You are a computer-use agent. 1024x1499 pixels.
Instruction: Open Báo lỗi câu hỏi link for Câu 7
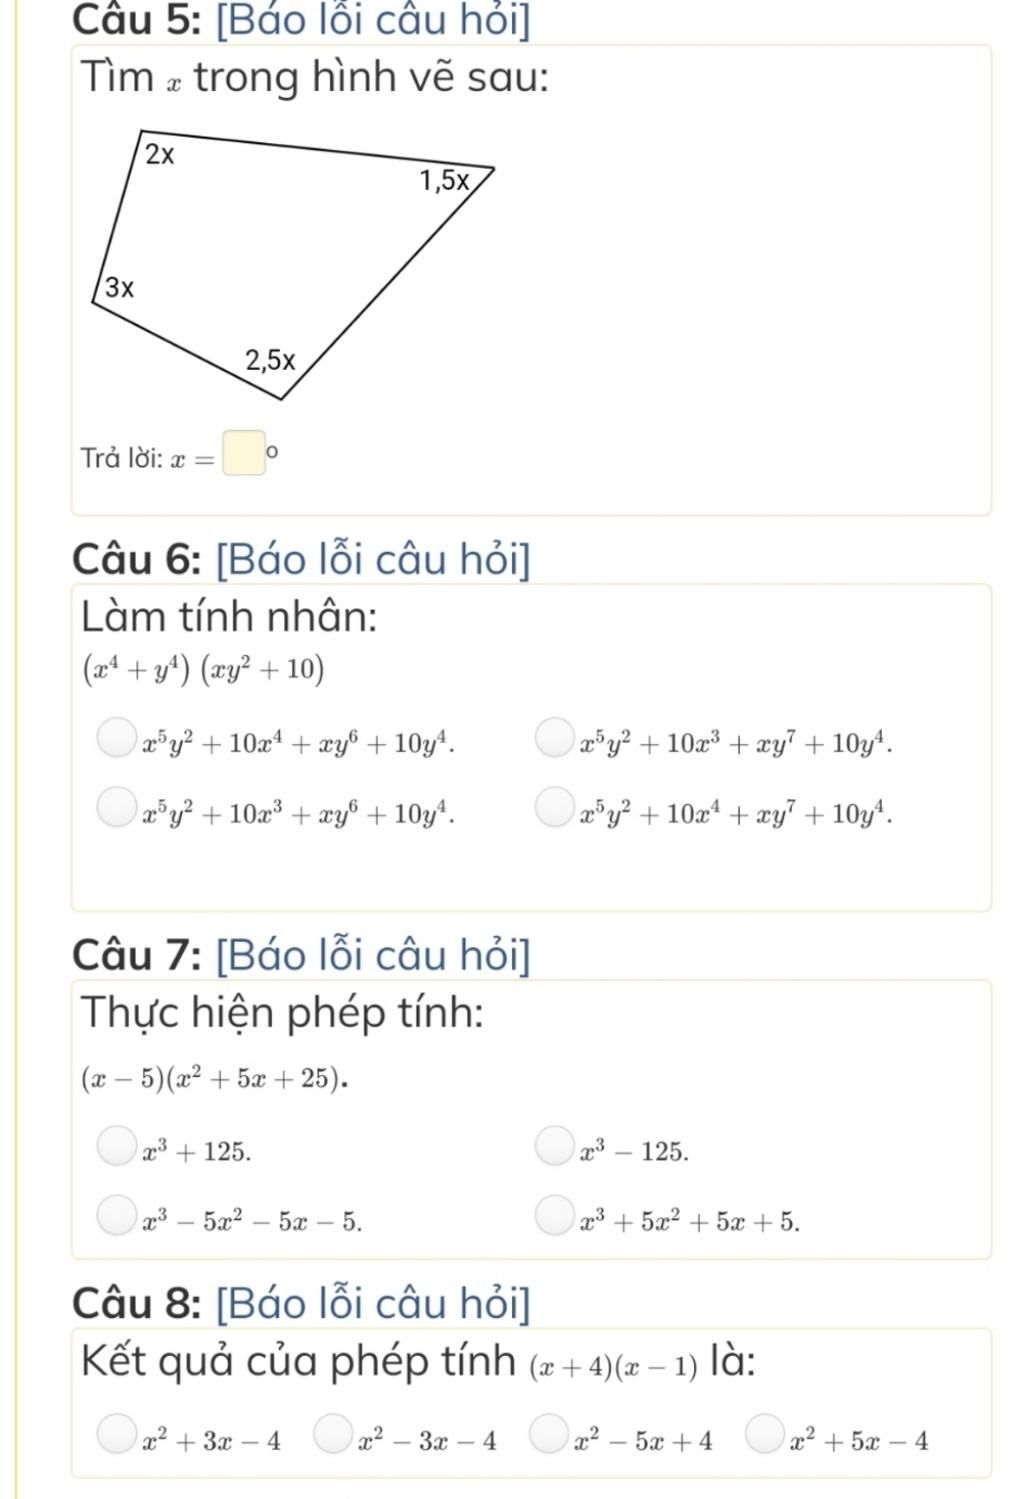[x=373, y=955]
